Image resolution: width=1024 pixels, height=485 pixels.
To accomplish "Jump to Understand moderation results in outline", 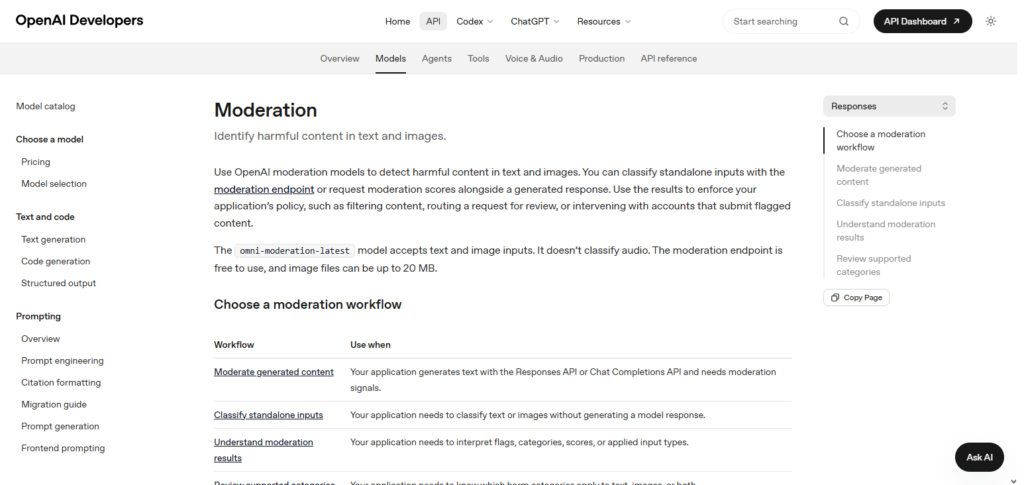I will pyautogui.click(x=886, y=230).
